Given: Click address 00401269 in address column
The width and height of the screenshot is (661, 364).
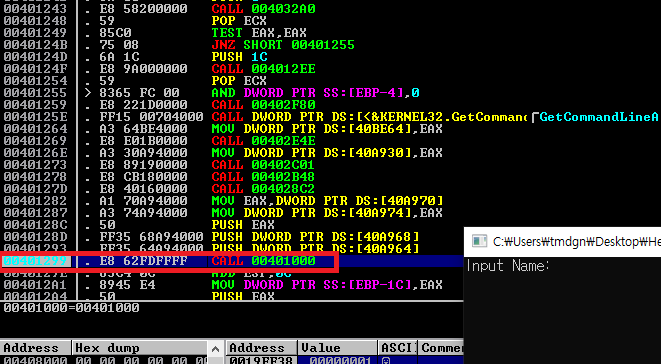Looking at the screenshot, I should pyautogui.click(x=35, y=141).
